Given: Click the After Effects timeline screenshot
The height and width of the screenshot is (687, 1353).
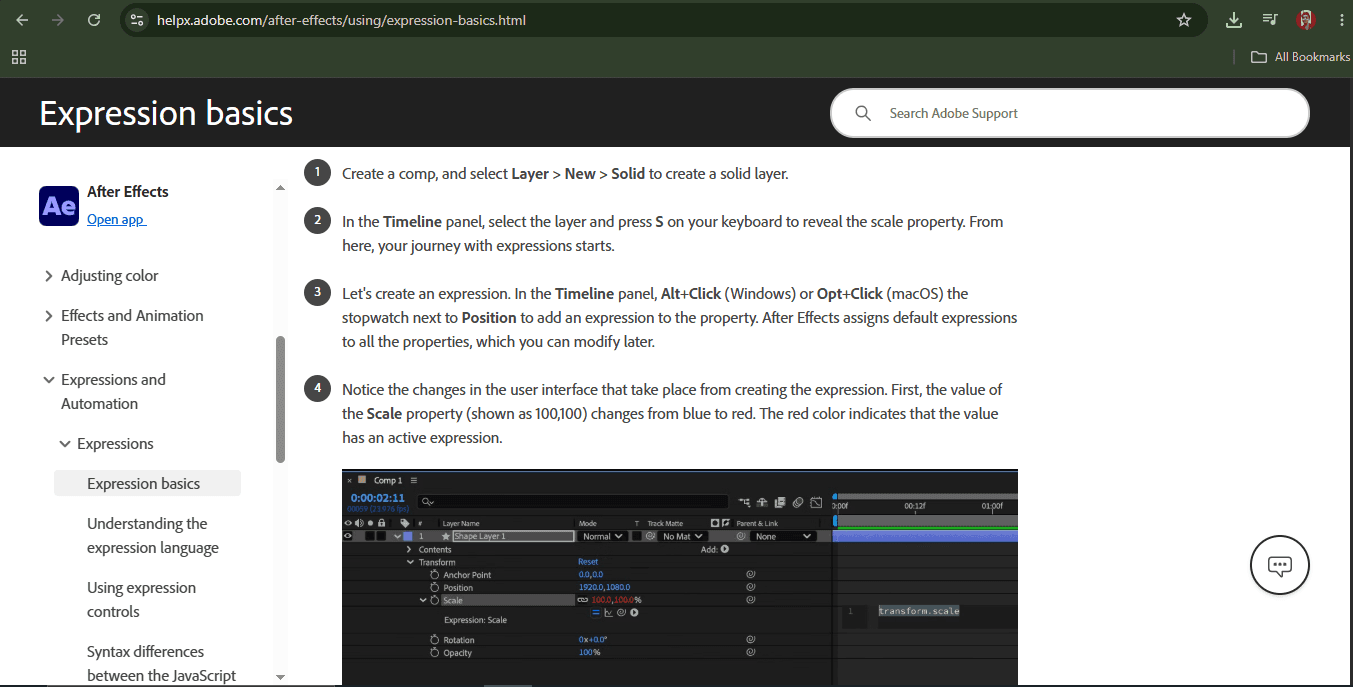Looking at the screenshot, I should 680,577.
